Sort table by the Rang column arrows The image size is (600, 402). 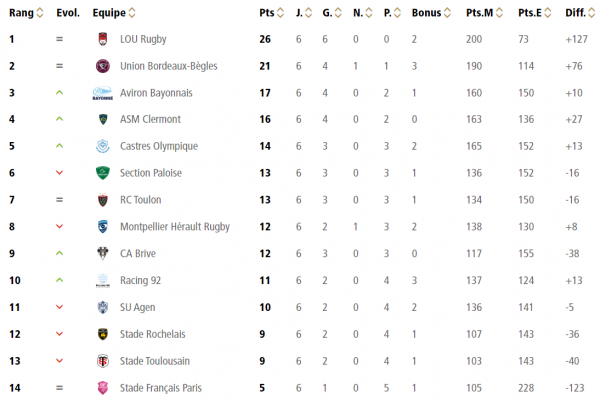[x=39, y=13]
